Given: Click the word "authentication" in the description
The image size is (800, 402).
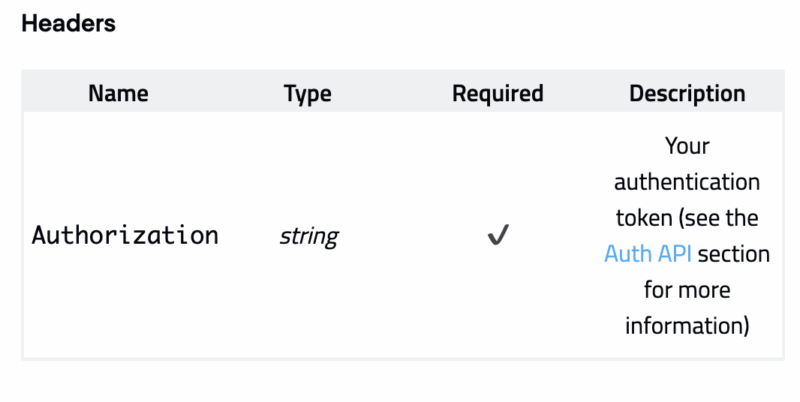Looking at the screenshot, I should pyautogui.click(x=687, y=183).
